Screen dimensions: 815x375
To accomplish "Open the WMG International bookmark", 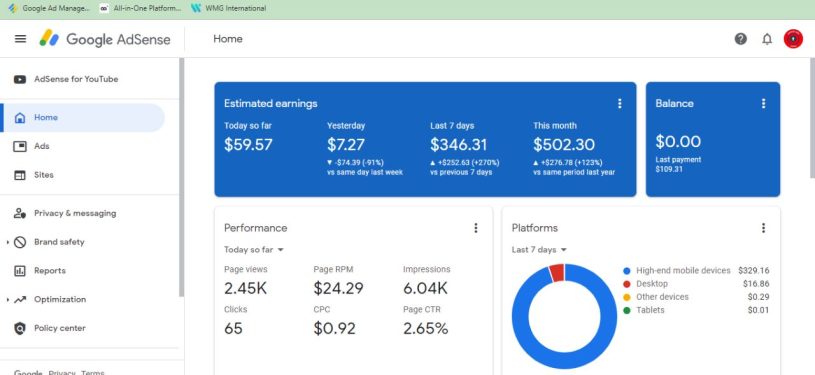I will pyautogui.click(x=229, y=8).
